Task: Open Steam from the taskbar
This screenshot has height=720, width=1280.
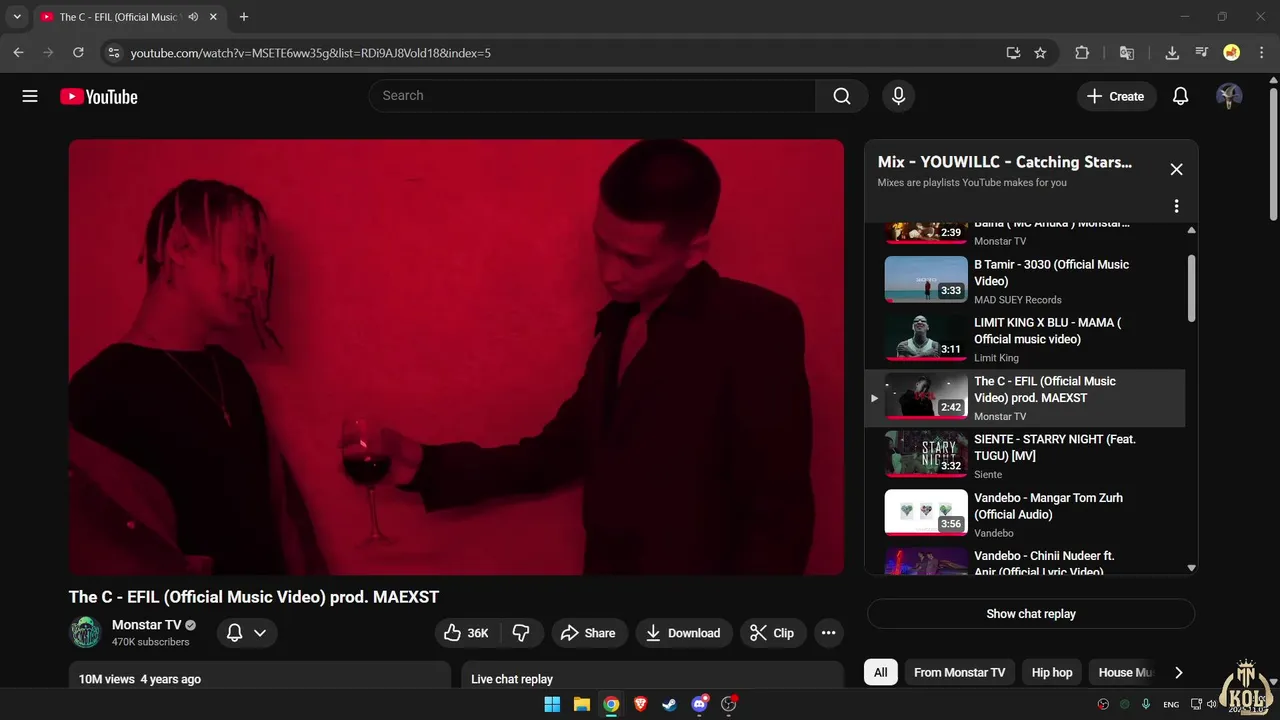Action: 669,704
